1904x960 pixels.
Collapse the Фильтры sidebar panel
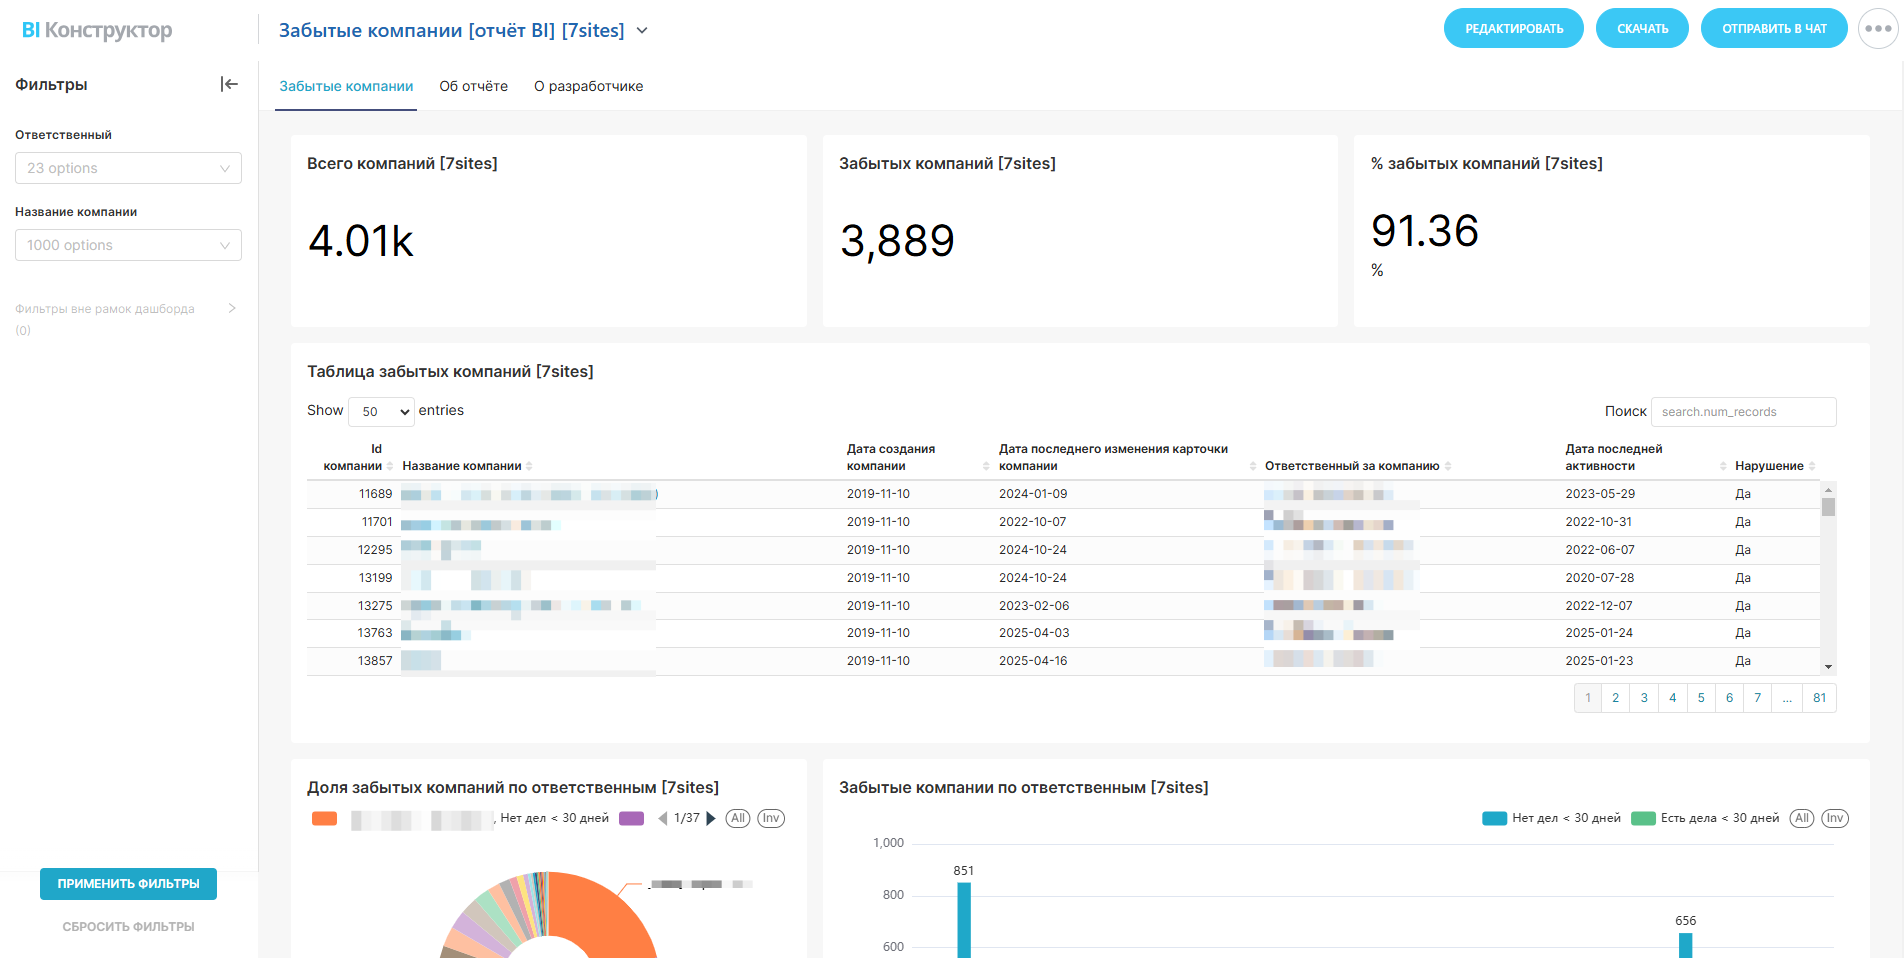(x=229, y=85)
